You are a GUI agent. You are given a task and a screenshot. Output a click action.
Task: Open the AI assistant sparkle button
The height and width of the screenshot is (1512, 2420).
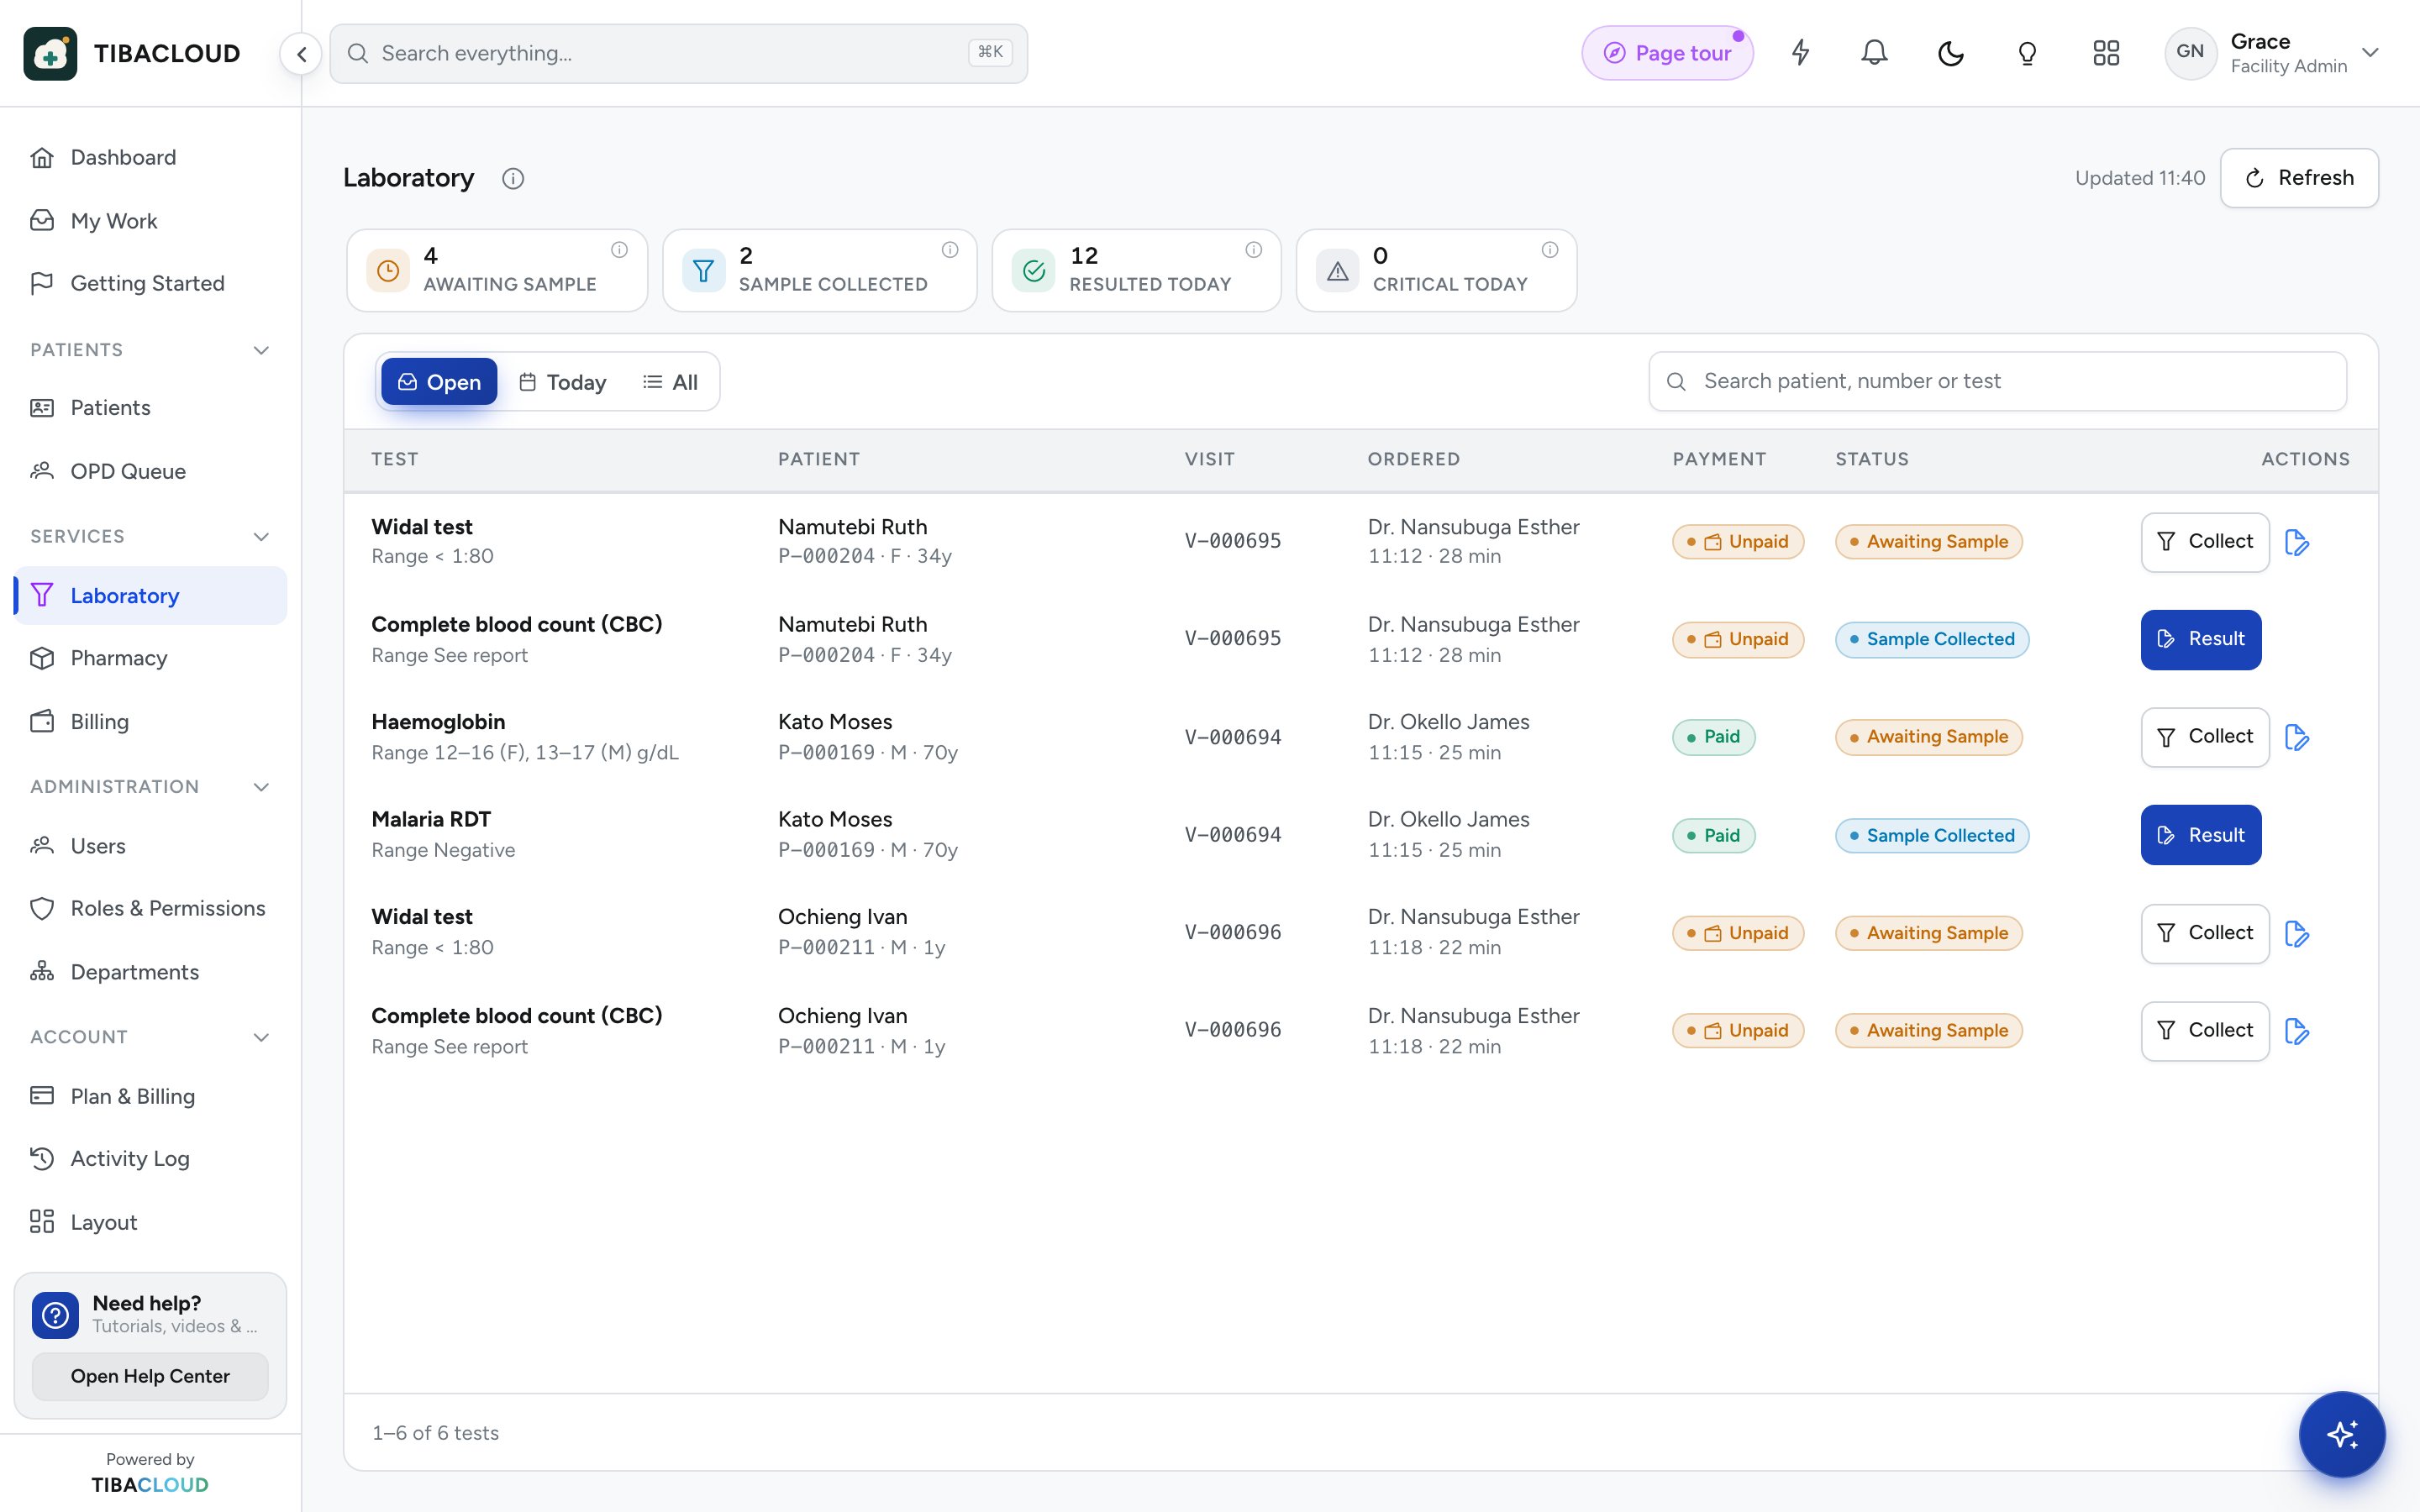[x=2342, y=1434]
